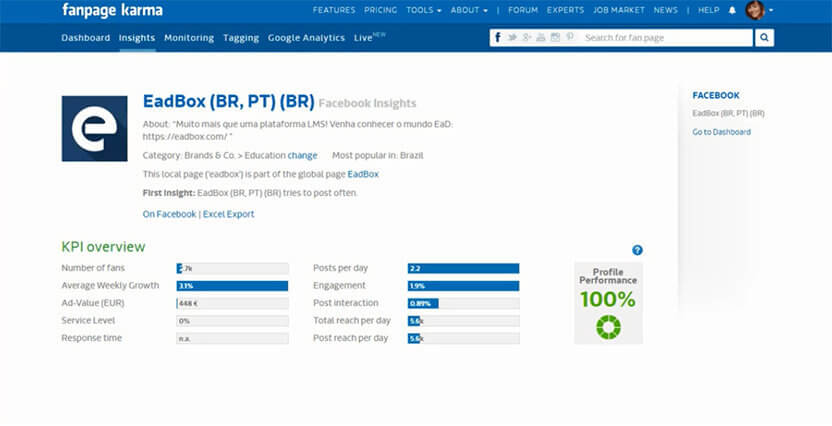Viewport: 832px width, 426px height.
Task: Click the Average Weekly Growth bar
Action: point(232,286)
